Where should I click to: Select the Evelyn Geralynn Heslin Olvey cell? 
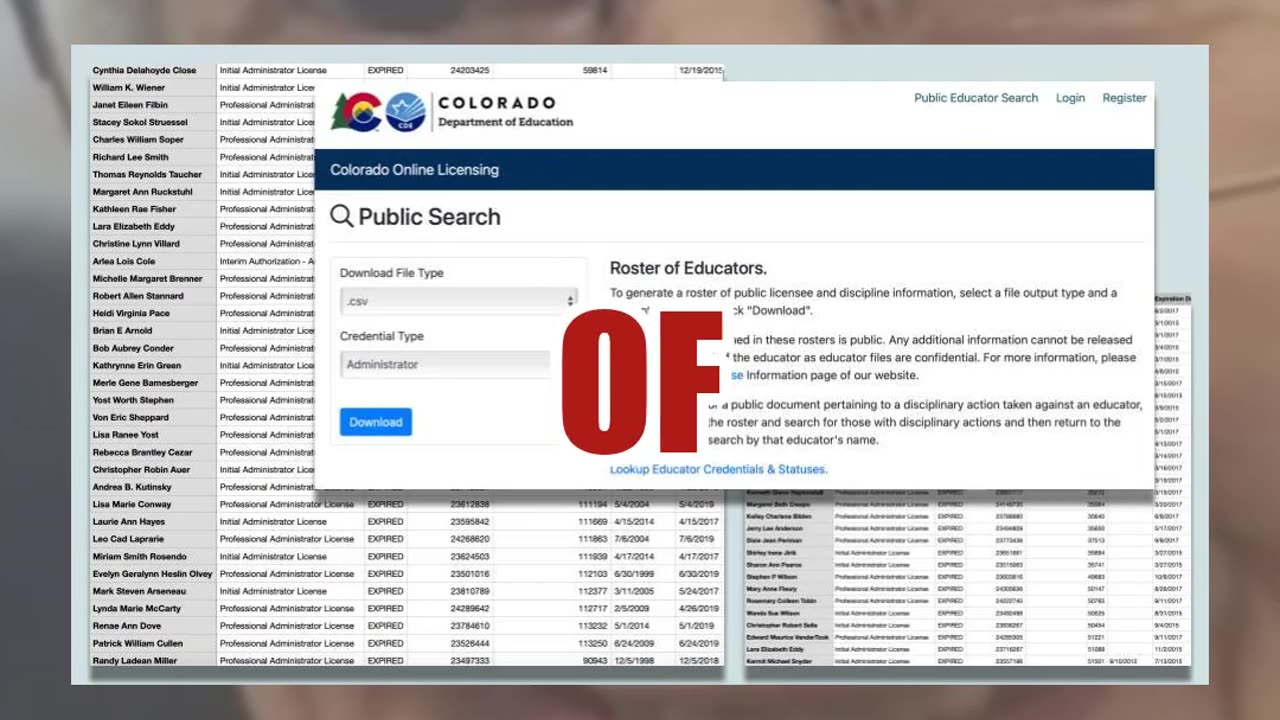[x=154, y=574]
